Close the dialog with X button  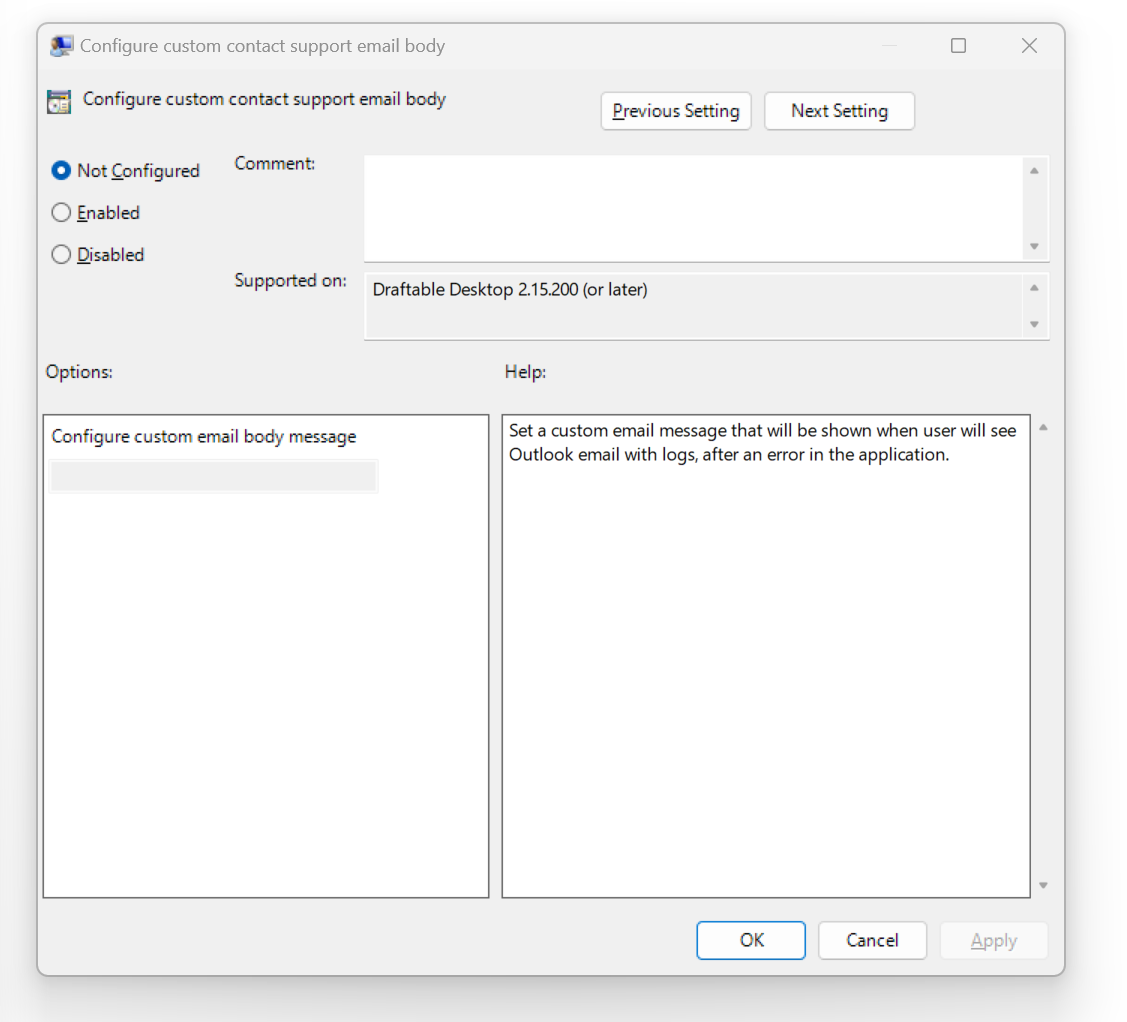[x=1029, y=46]
